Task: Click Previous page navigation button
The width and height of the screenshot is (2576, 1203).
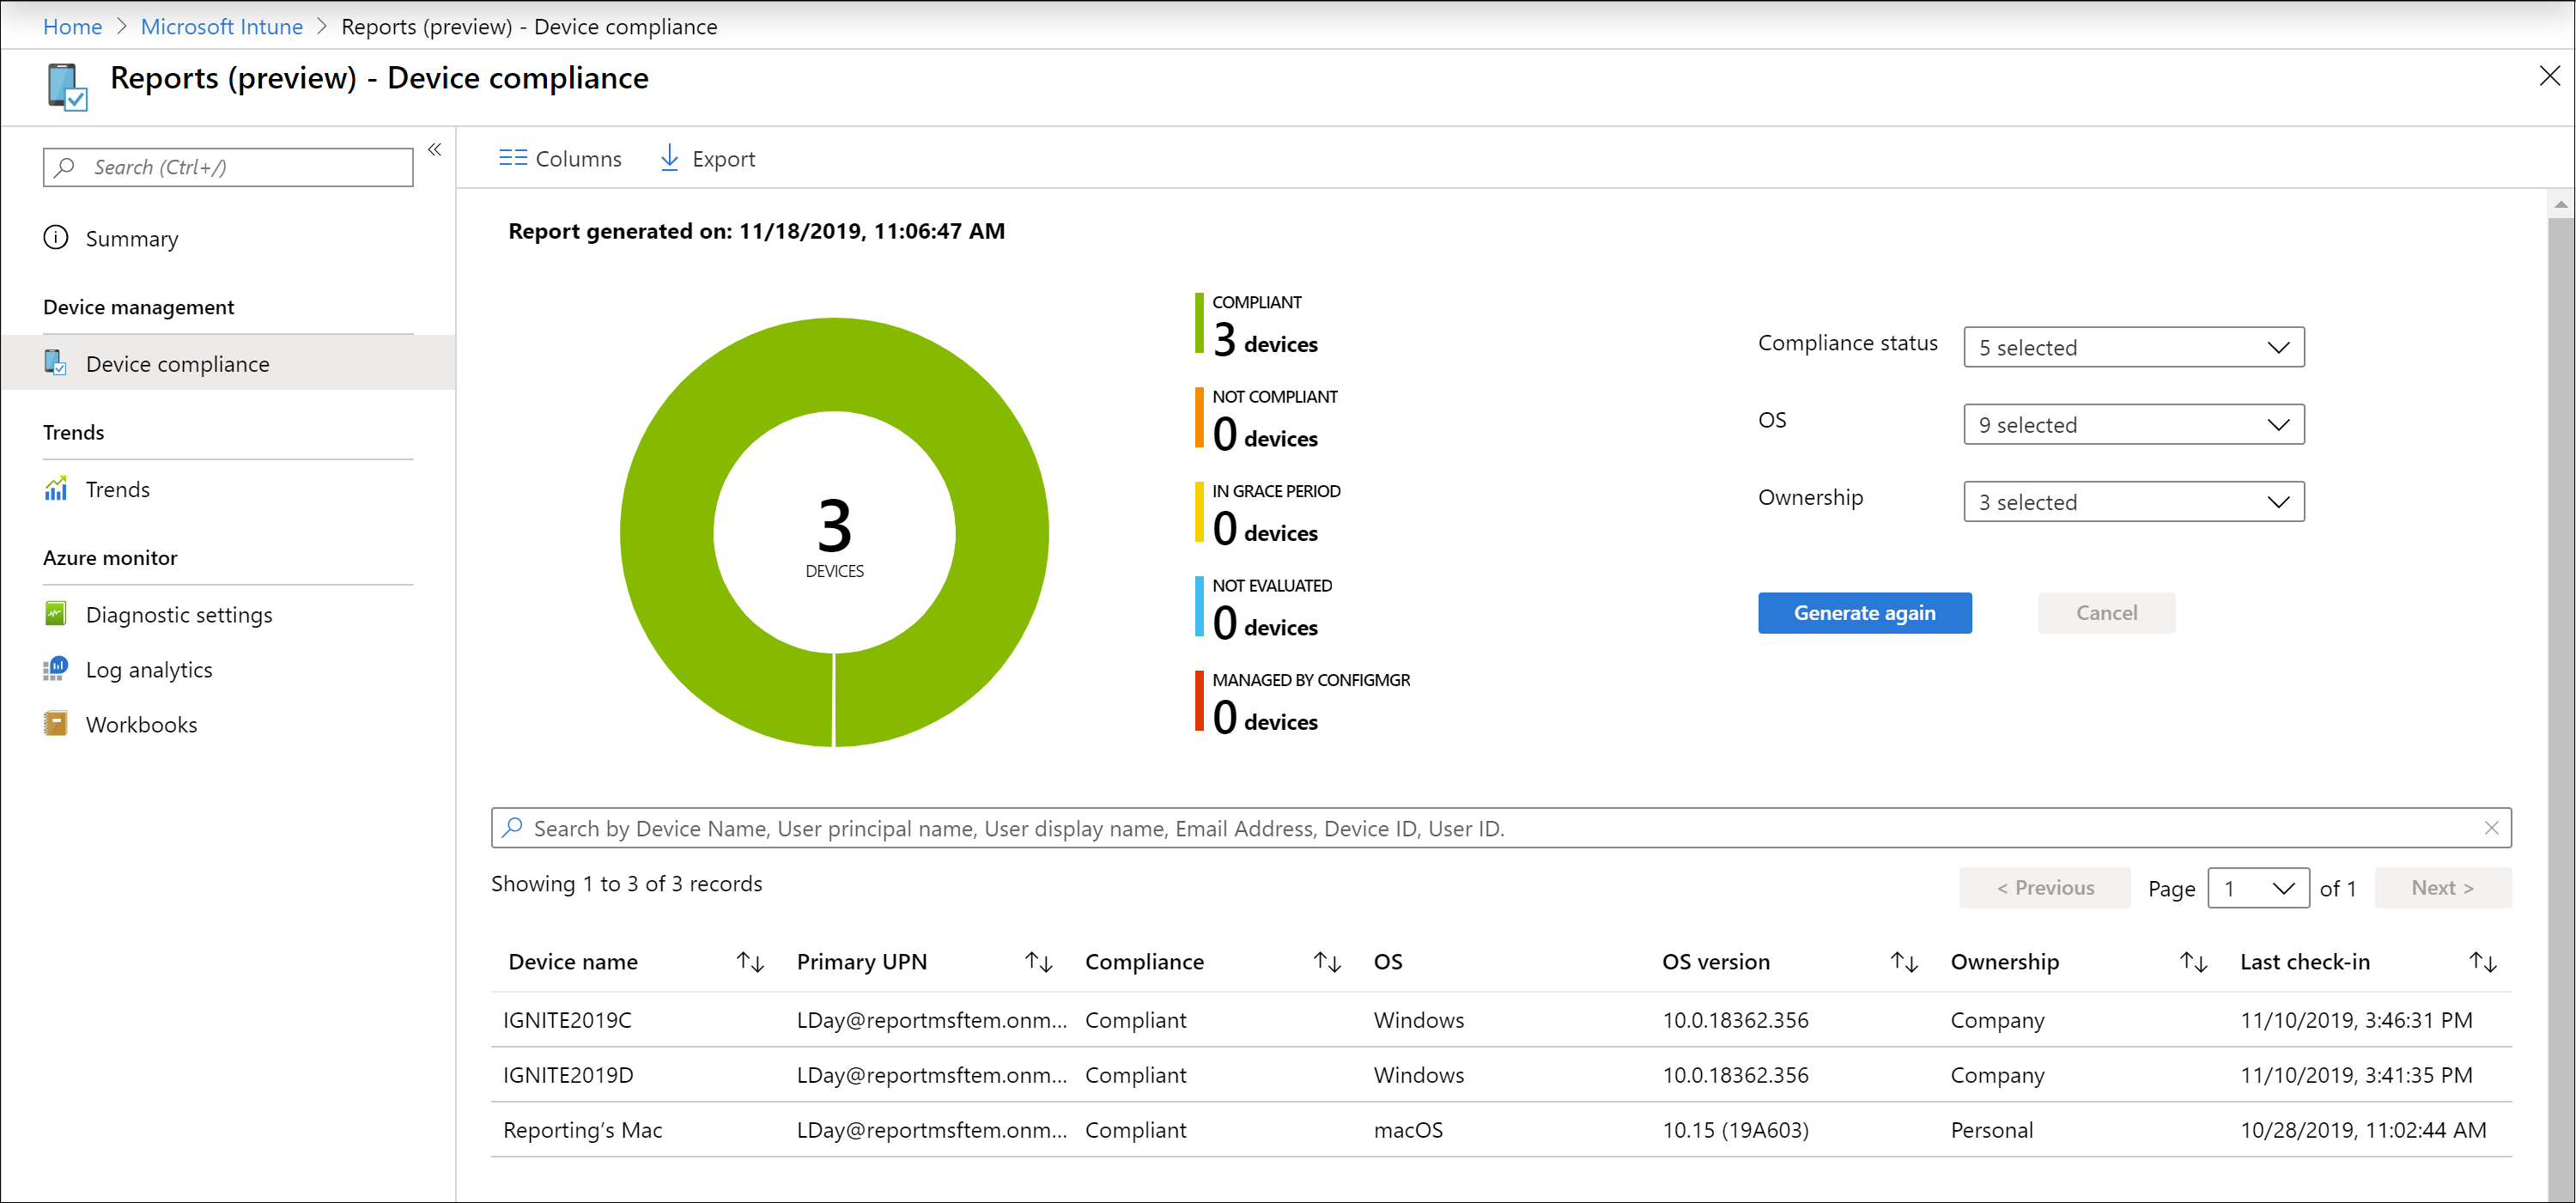Action: point(2044,886)
